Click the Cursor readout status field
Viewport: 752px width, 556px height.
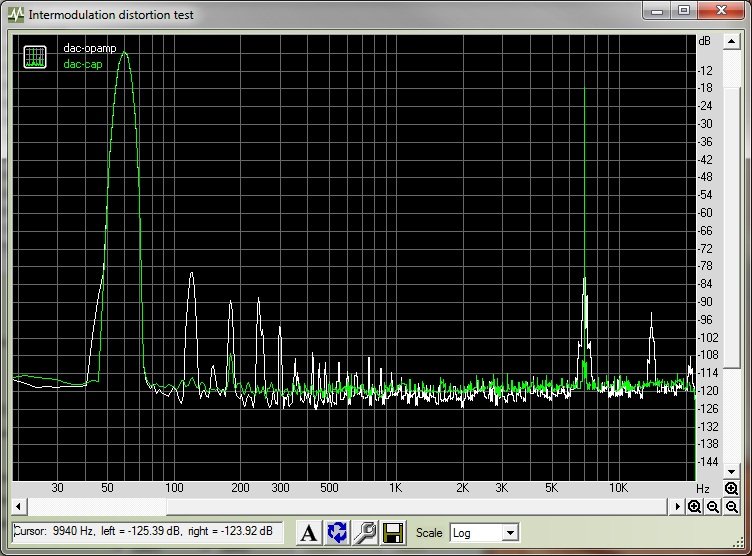(x=148, y=532)
